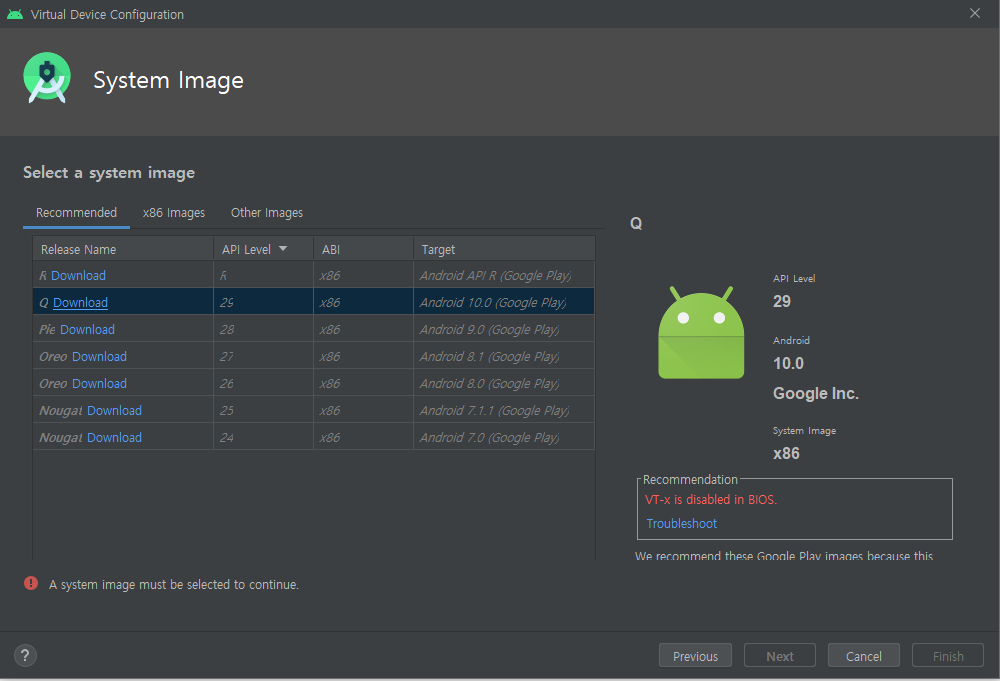This screenshot has height=681, width=1000.
Task: Click the green Android robot image
Action: coord(701,332)
